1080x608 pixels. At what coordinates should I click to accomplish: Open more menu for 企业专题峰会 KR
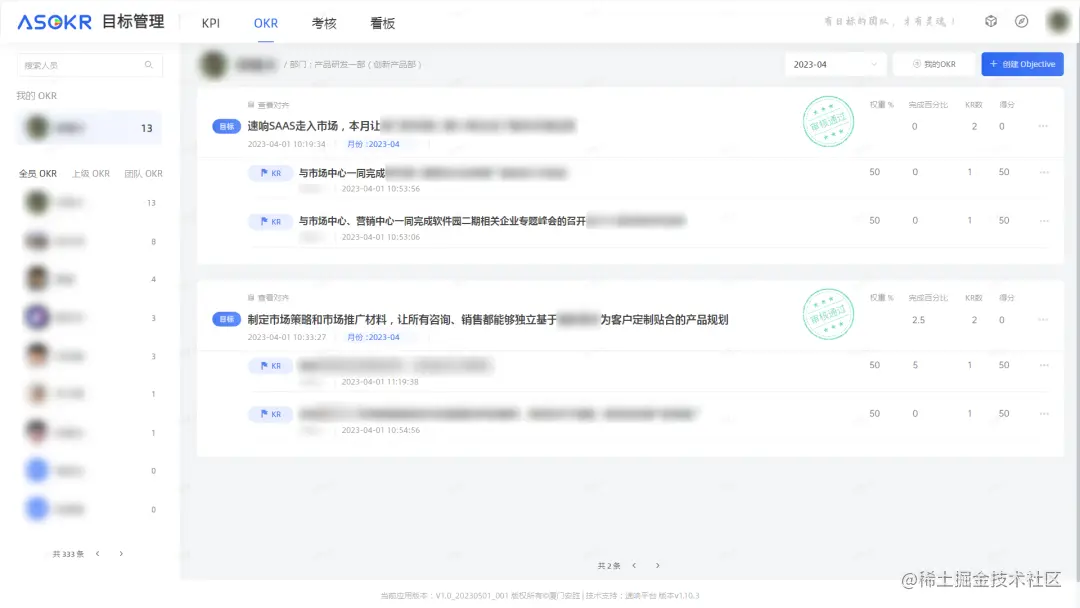[x=1044, y=220]
